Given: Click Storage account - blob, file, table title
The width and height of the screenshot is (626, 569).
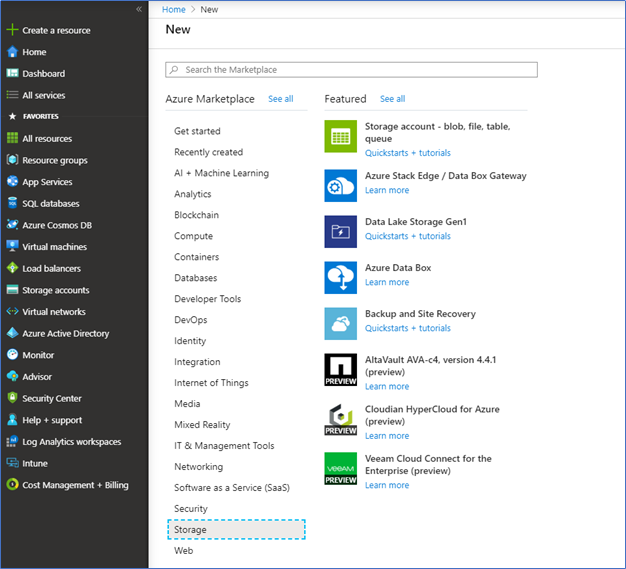Looking at the screenshot, I should (438, 132).
